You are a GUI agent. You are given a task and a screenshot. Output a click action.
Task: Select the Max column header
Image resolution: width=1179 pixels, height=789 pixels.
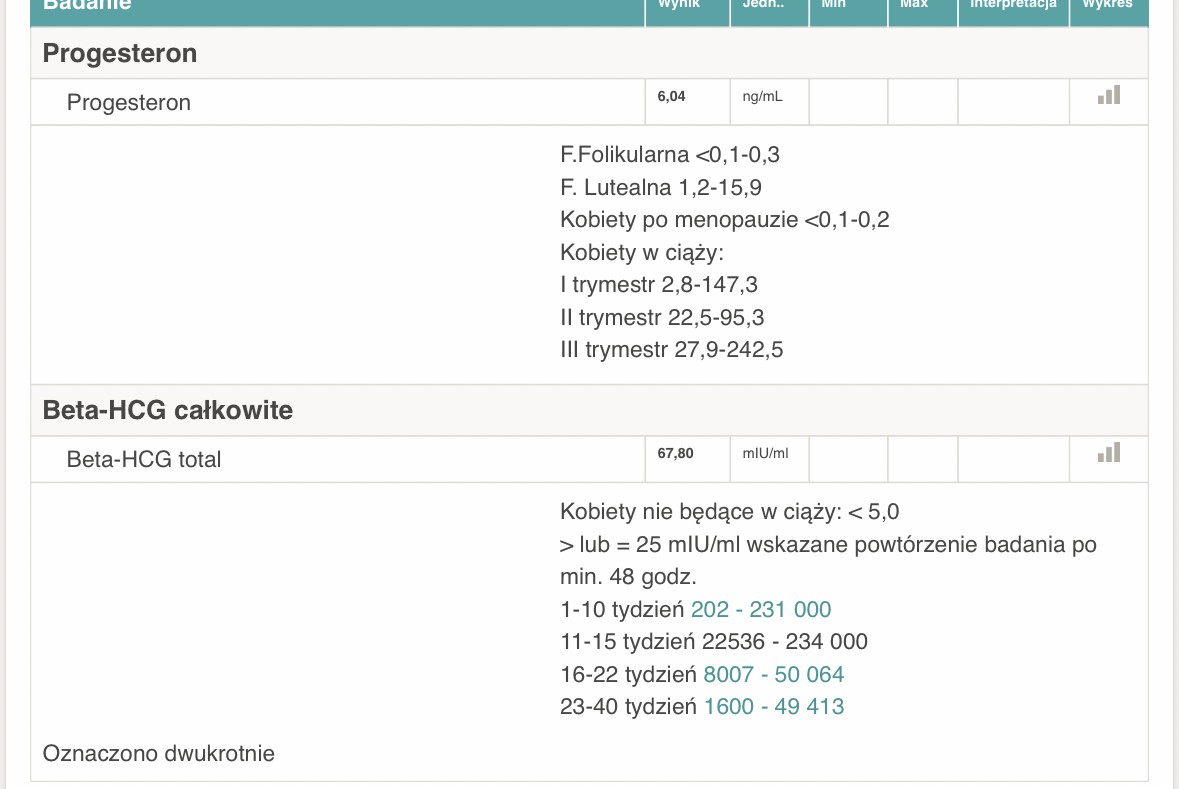(x=913, y=5)
